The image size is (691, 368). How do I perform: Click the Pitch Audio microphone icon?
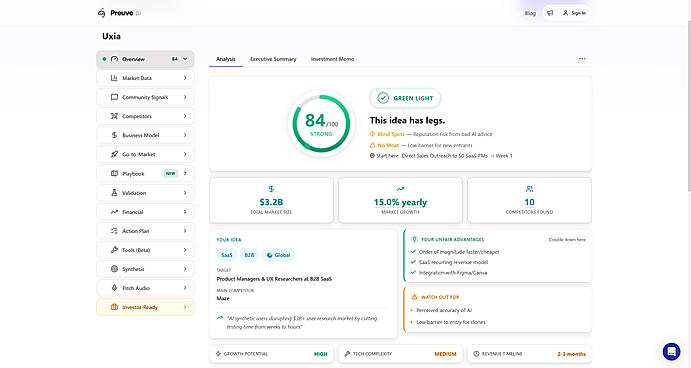point(114,288)
